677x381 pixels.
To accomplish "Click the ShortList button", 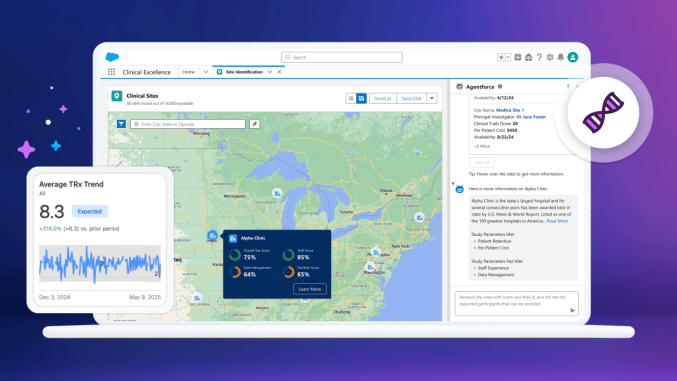I will (383, 98).
